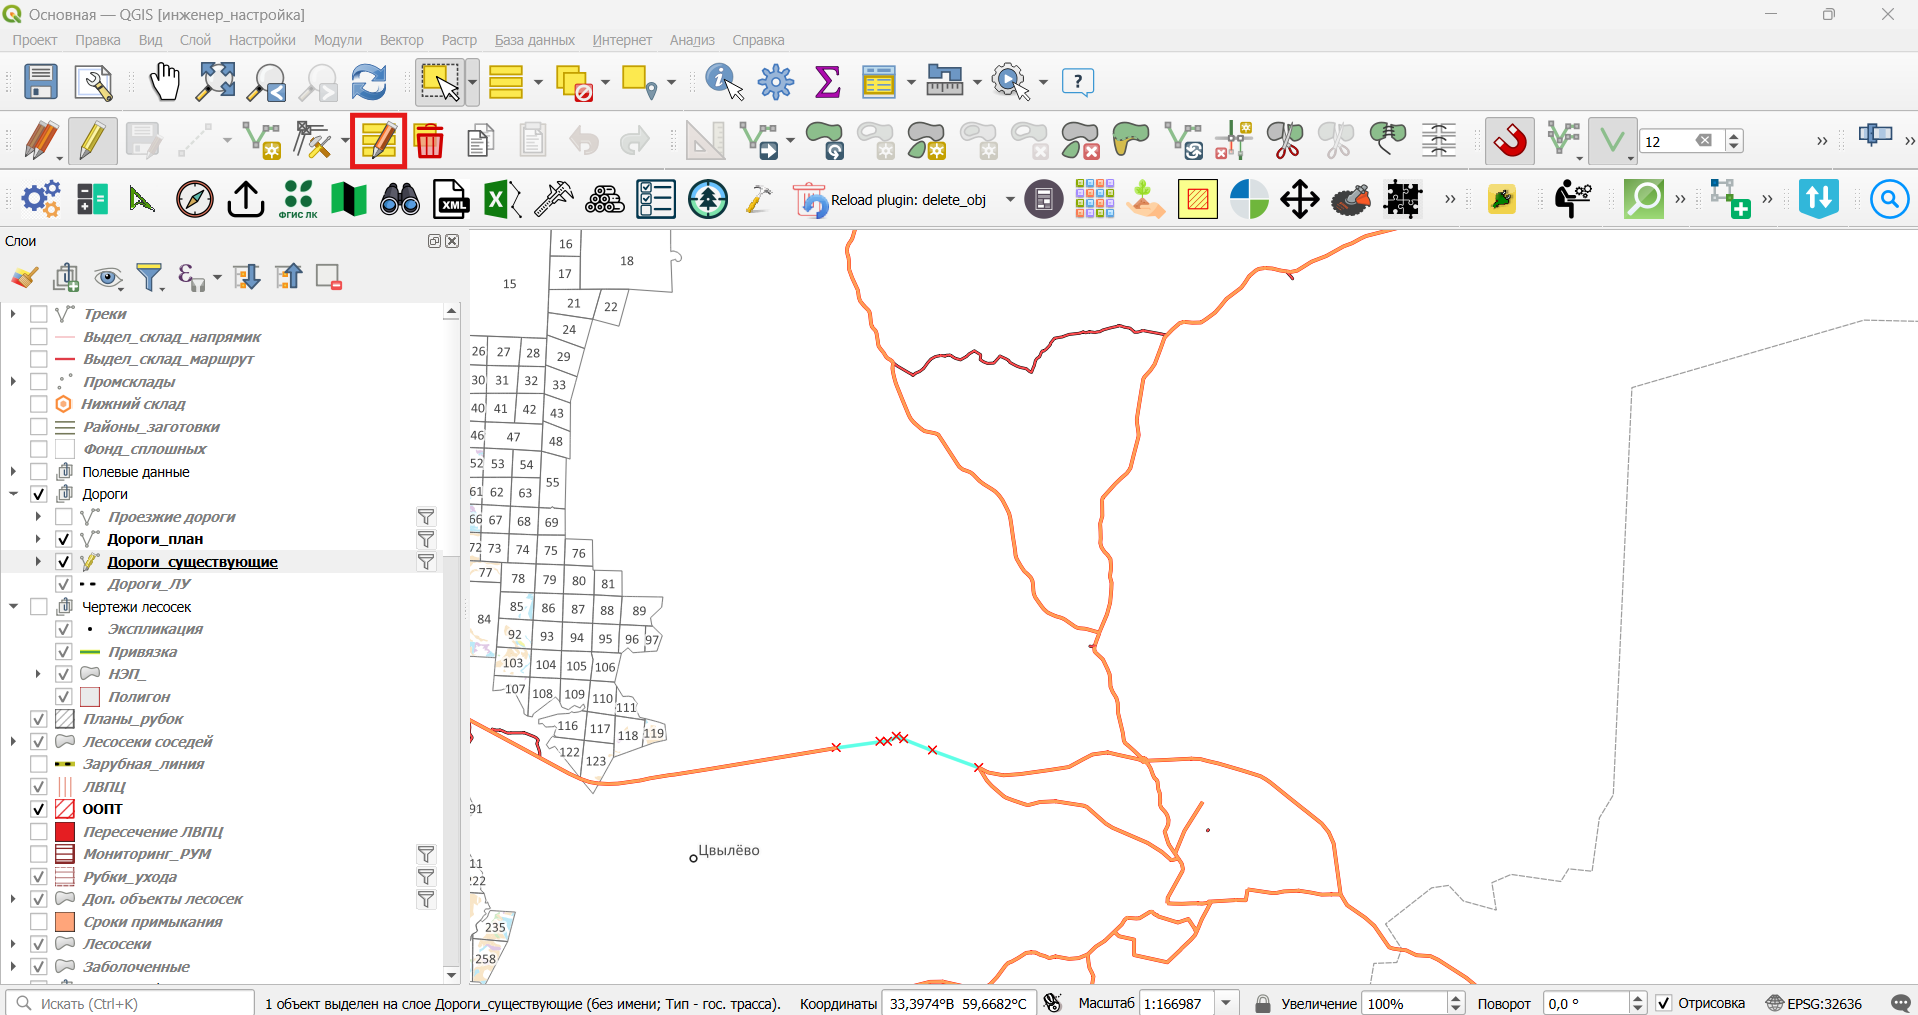This screenshot has width=1918, height=1015.
Task: Open the Проект menu
Action: coord(35,40)
